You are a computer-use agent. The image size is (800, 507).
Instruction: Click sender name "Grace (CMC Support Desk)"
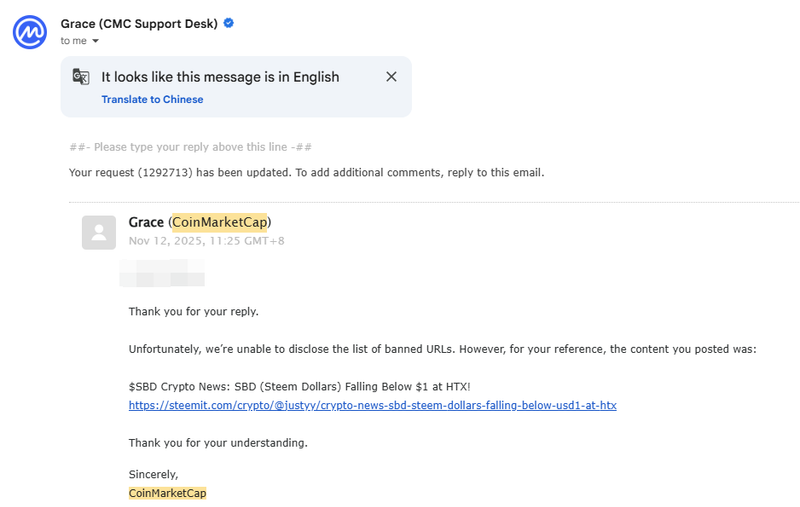click(140, 22)
